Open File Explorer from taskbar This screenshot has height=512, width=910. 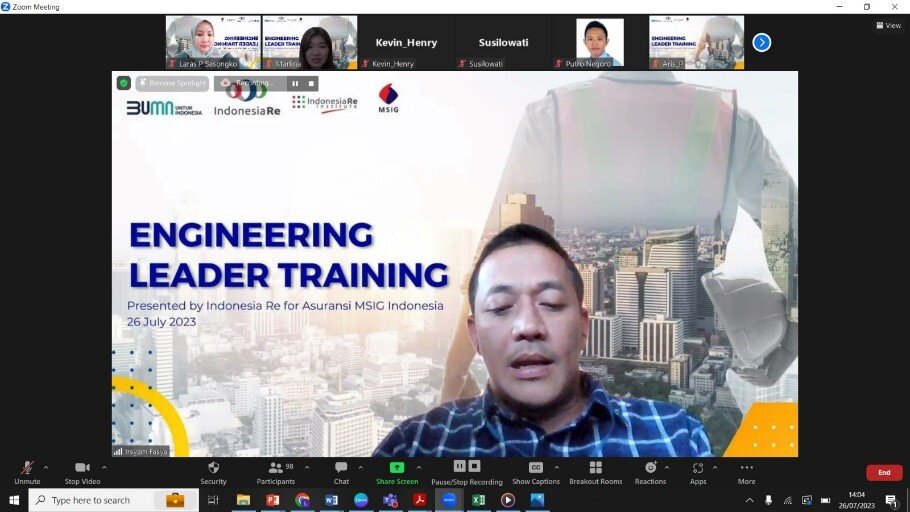(x=243, y=500)
